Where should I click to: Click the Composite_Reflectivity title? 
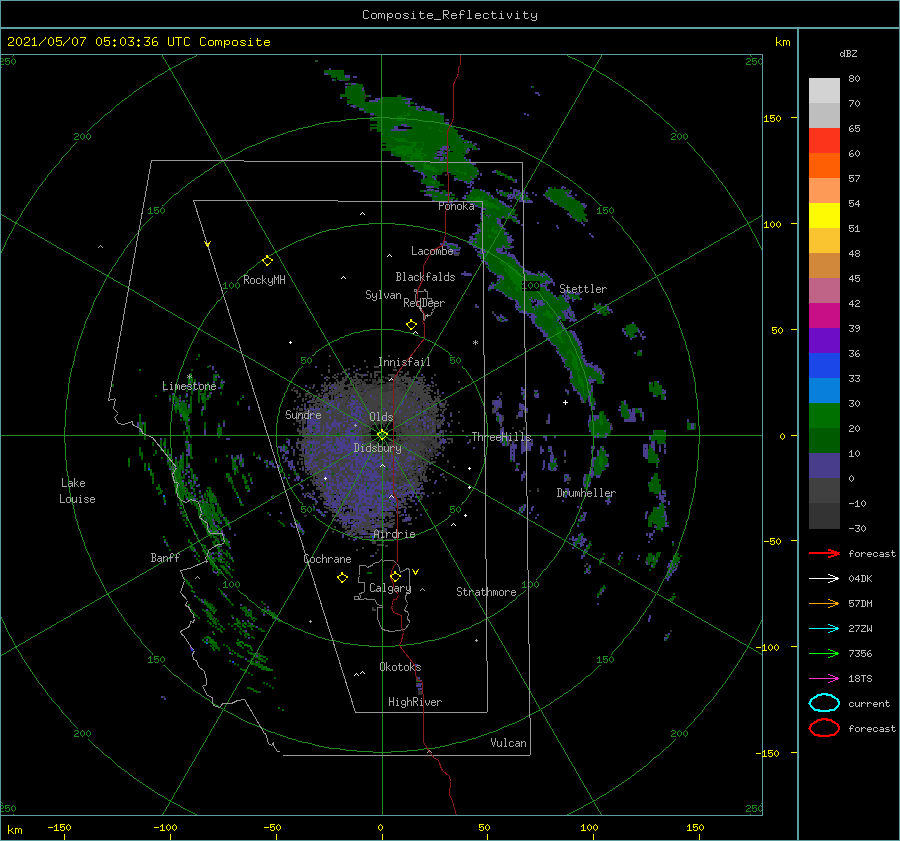pos(450,15)
